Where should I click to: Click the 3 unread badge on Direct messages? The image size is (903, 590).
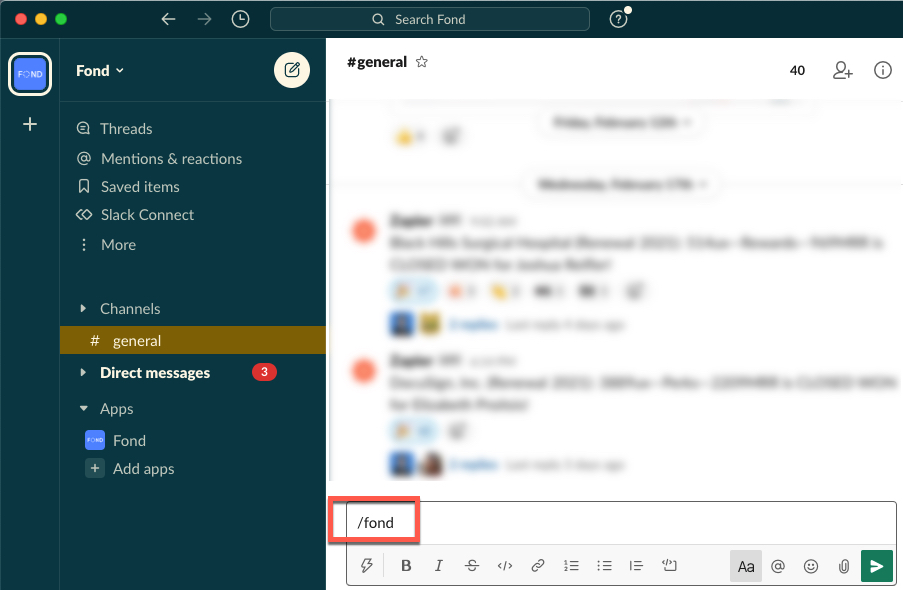tap(264, 372)
